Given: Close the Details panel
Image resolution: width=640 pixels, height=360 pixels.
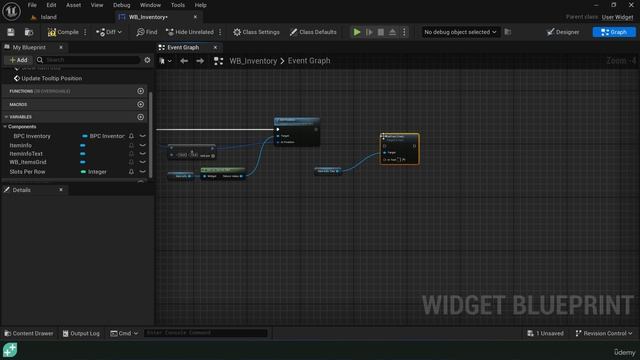Looking at the screenshot, I should (x=61, y=190).
